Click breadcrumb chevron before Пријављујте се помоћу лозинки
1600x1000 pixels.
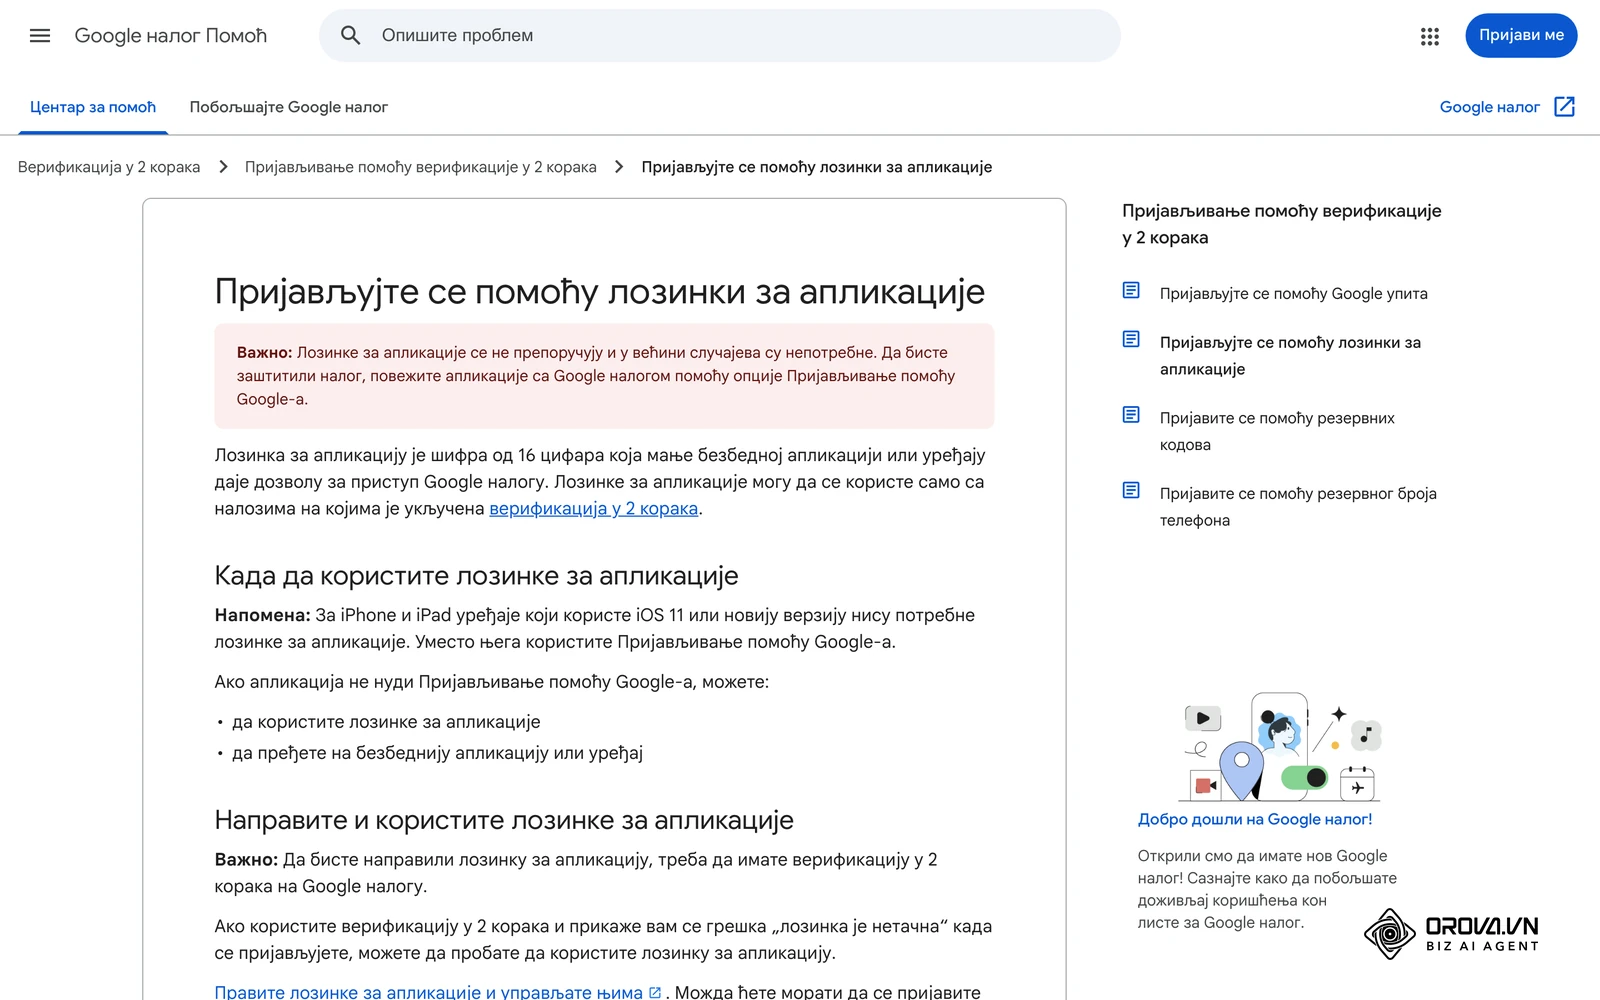[x=619, y=167]
